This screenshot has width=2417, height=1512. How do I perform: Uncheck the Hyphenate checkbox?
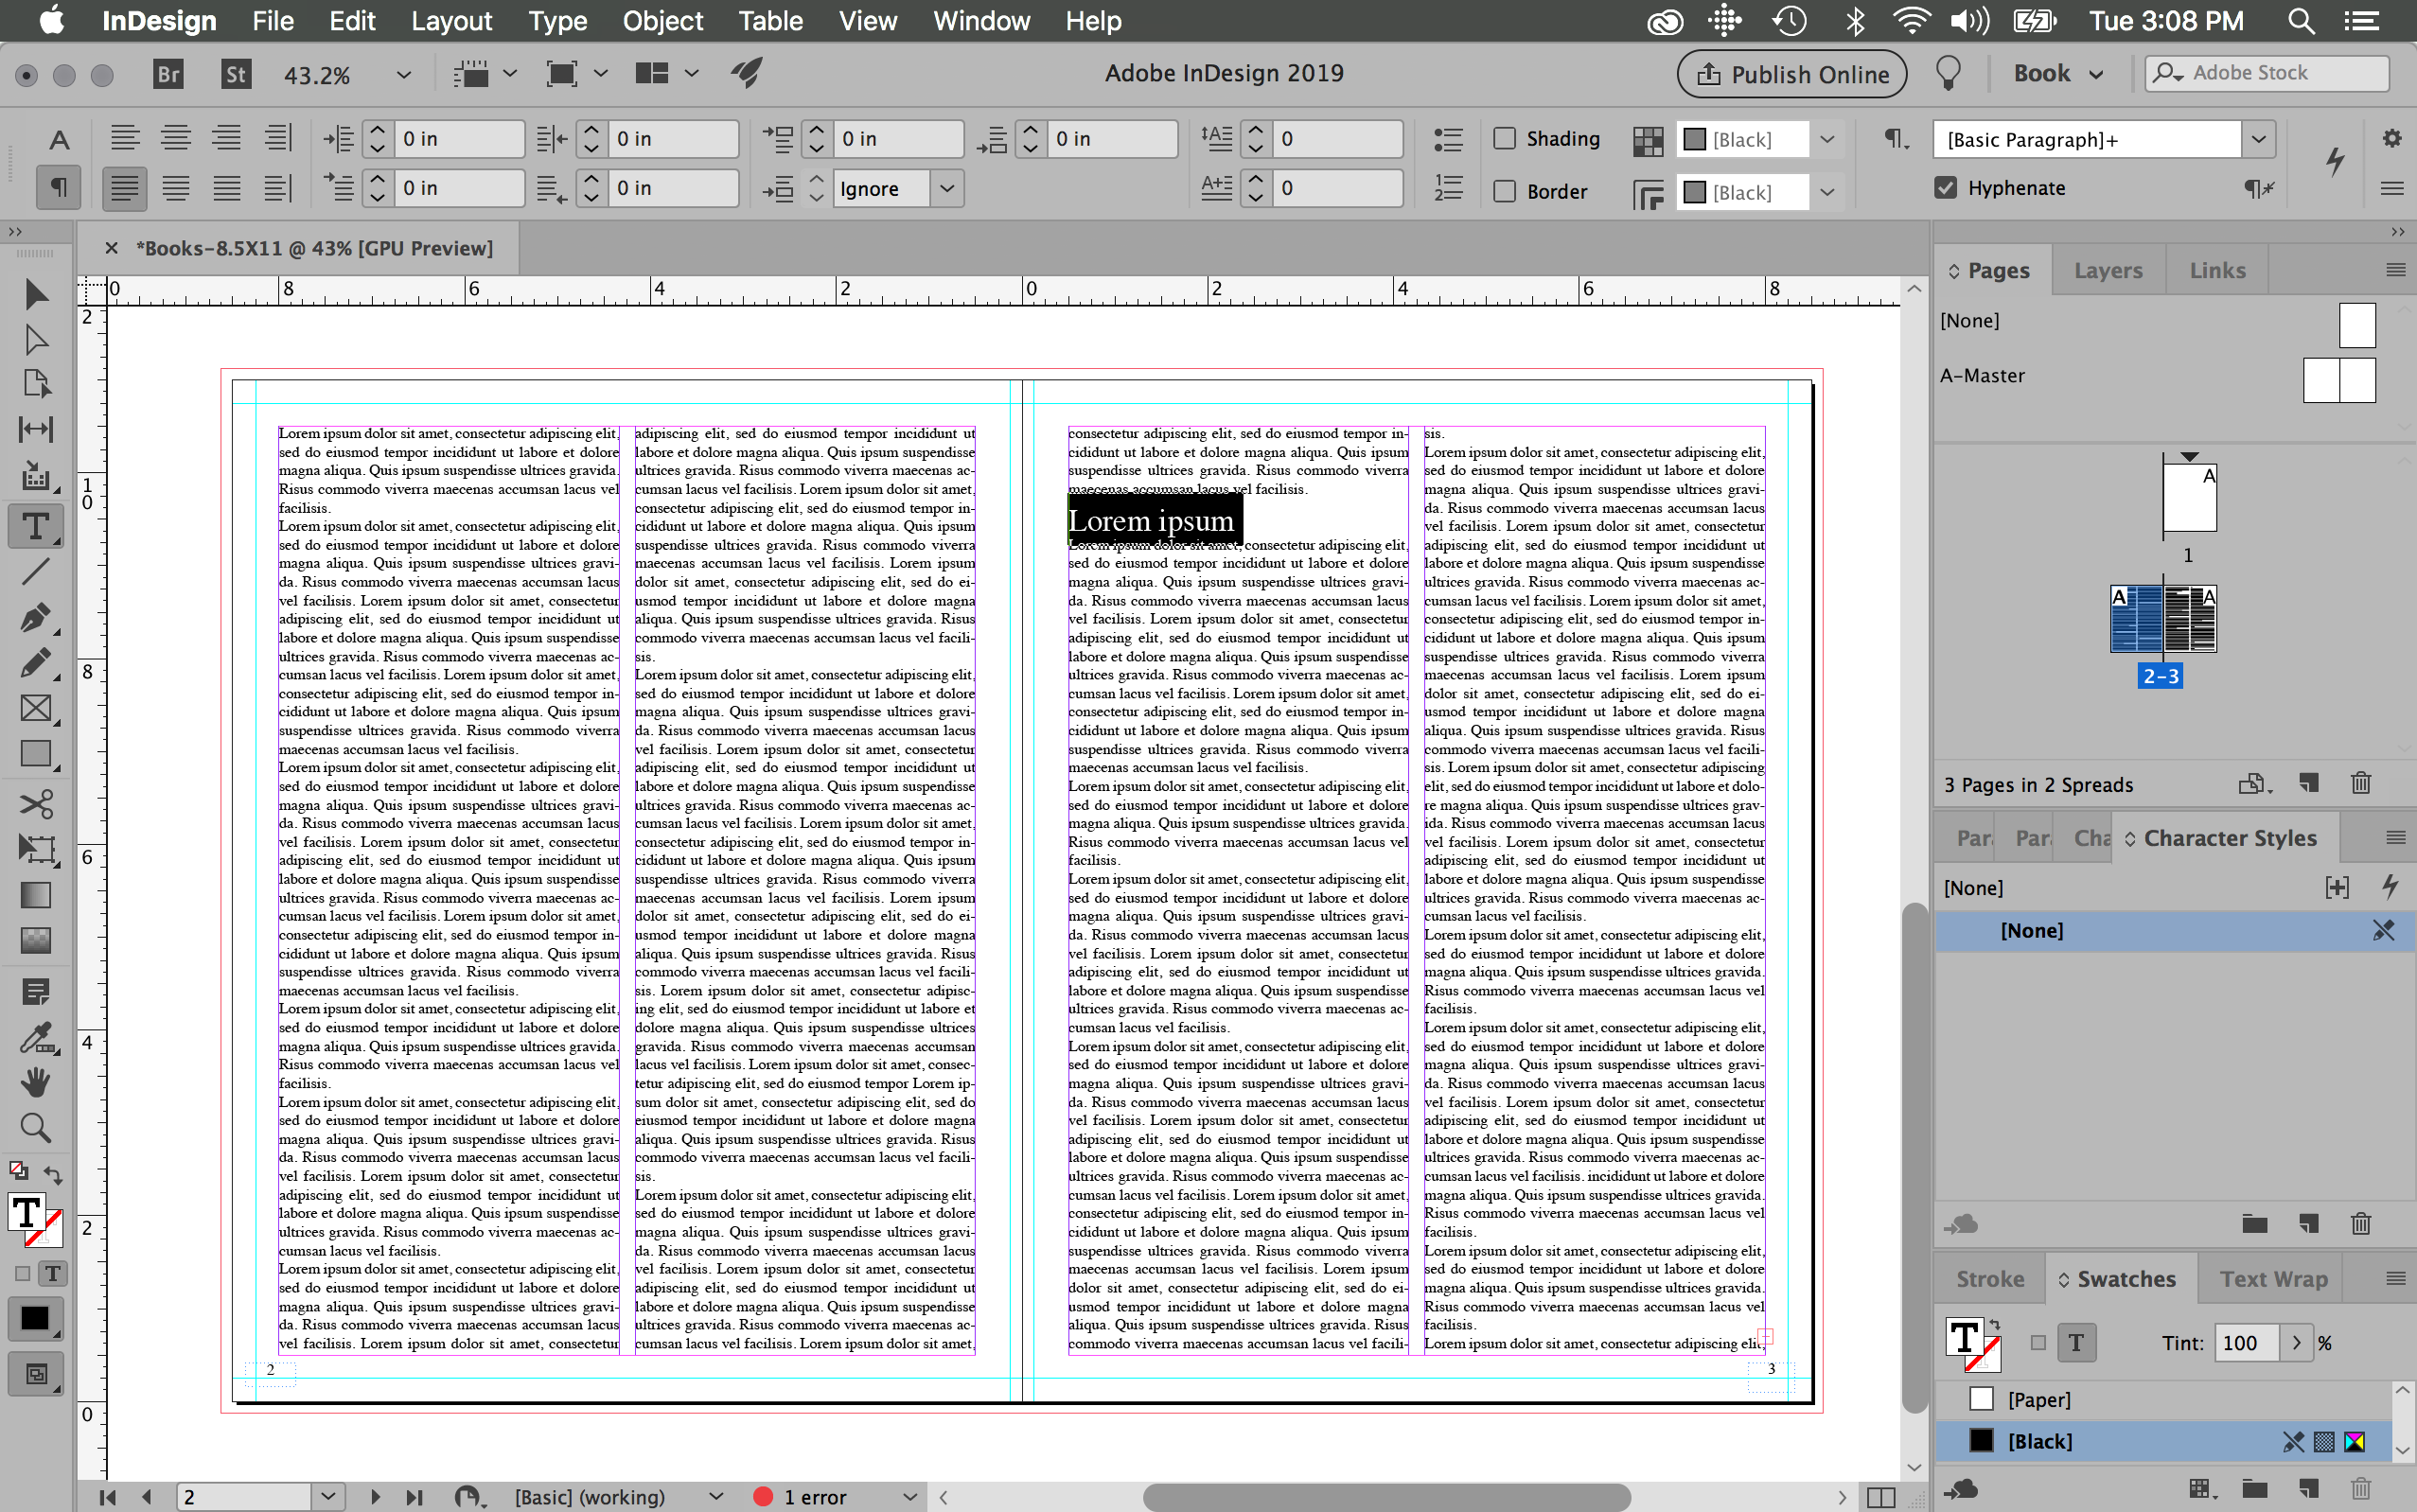pyautogui.click(x=1945, y=188)
